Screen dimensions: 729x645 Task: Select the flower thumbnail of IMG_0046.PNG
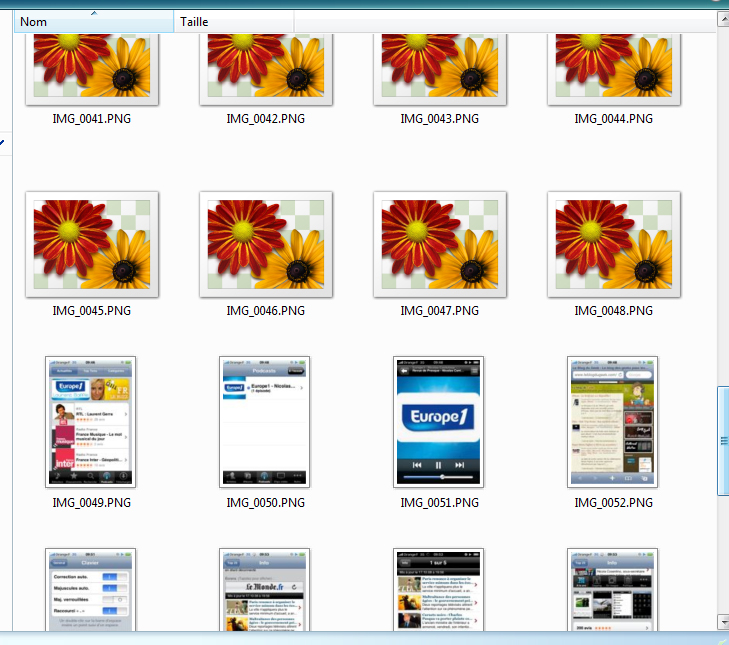point(265,244)
